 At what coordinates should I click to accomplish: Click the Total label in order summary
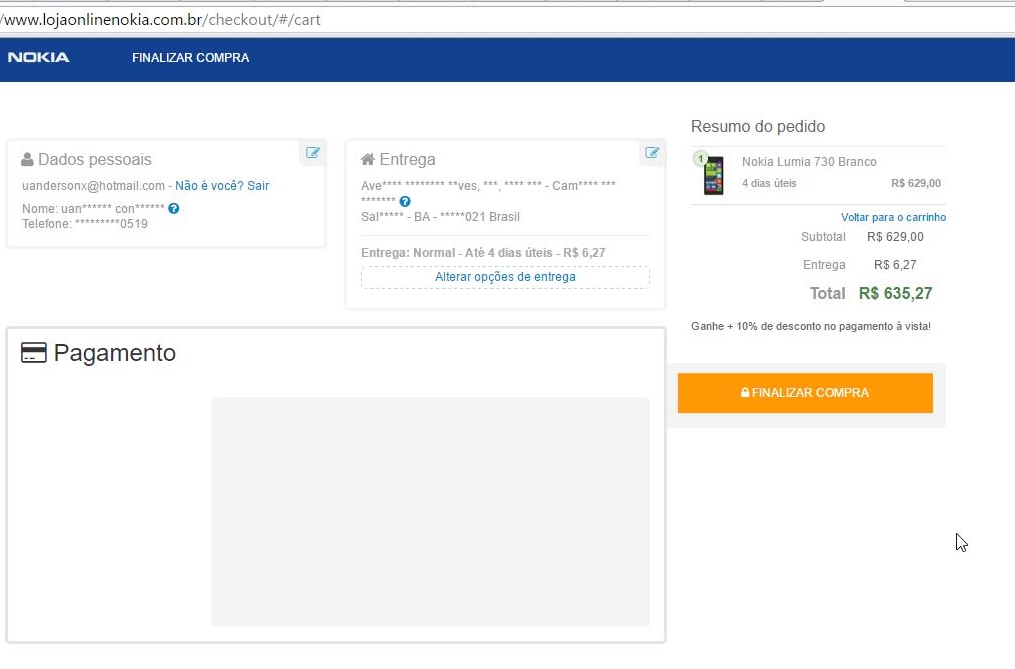827,293
